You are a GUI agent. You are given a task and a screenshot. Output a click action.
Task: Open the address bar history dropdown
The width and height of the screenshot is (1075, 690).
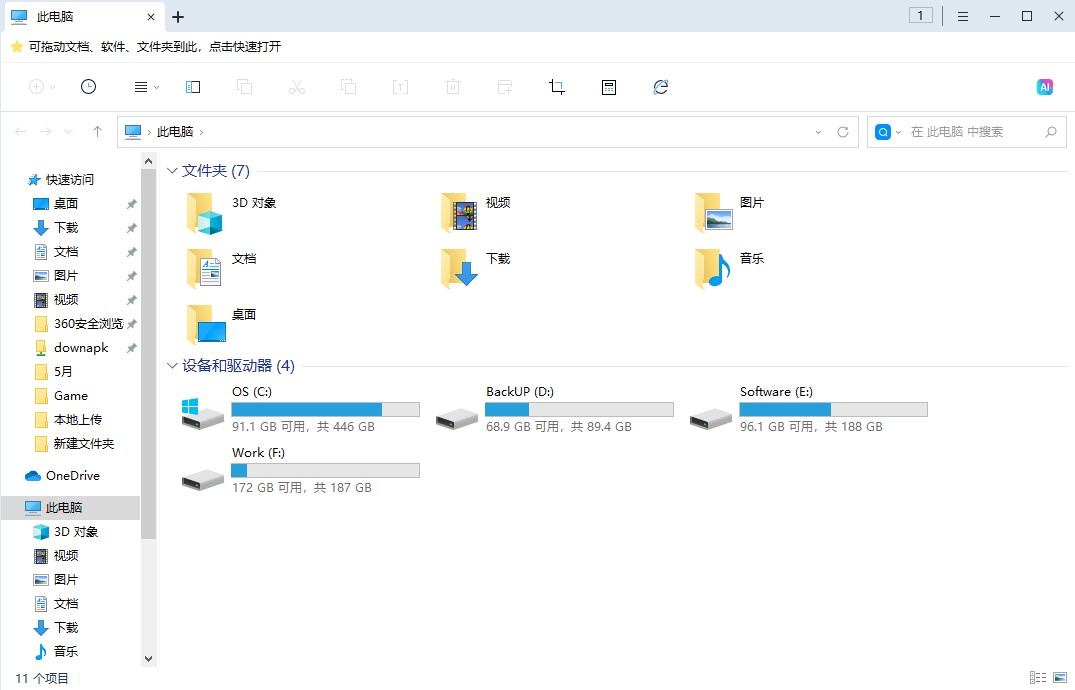[x=818, y=131]
